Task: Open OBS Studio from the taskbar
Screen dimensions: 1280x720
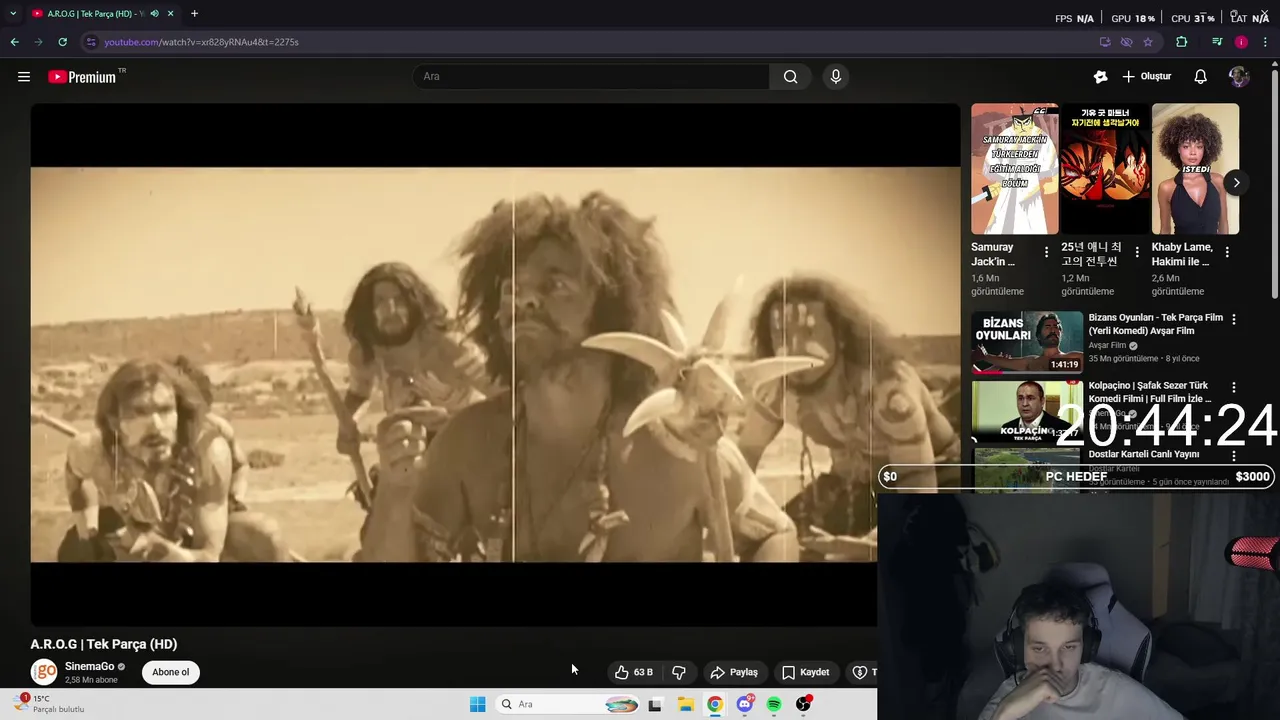Action: (803, 704)
